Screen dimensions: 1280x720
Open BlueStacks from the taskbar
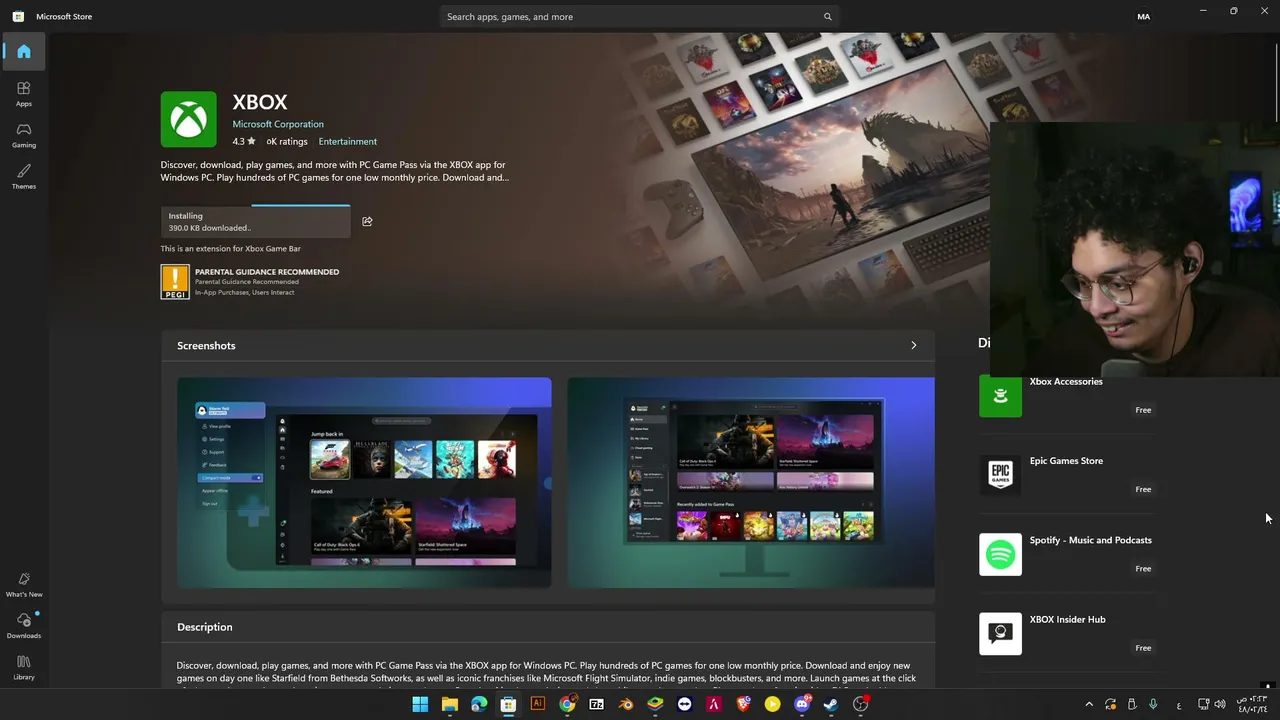point(655,704)
